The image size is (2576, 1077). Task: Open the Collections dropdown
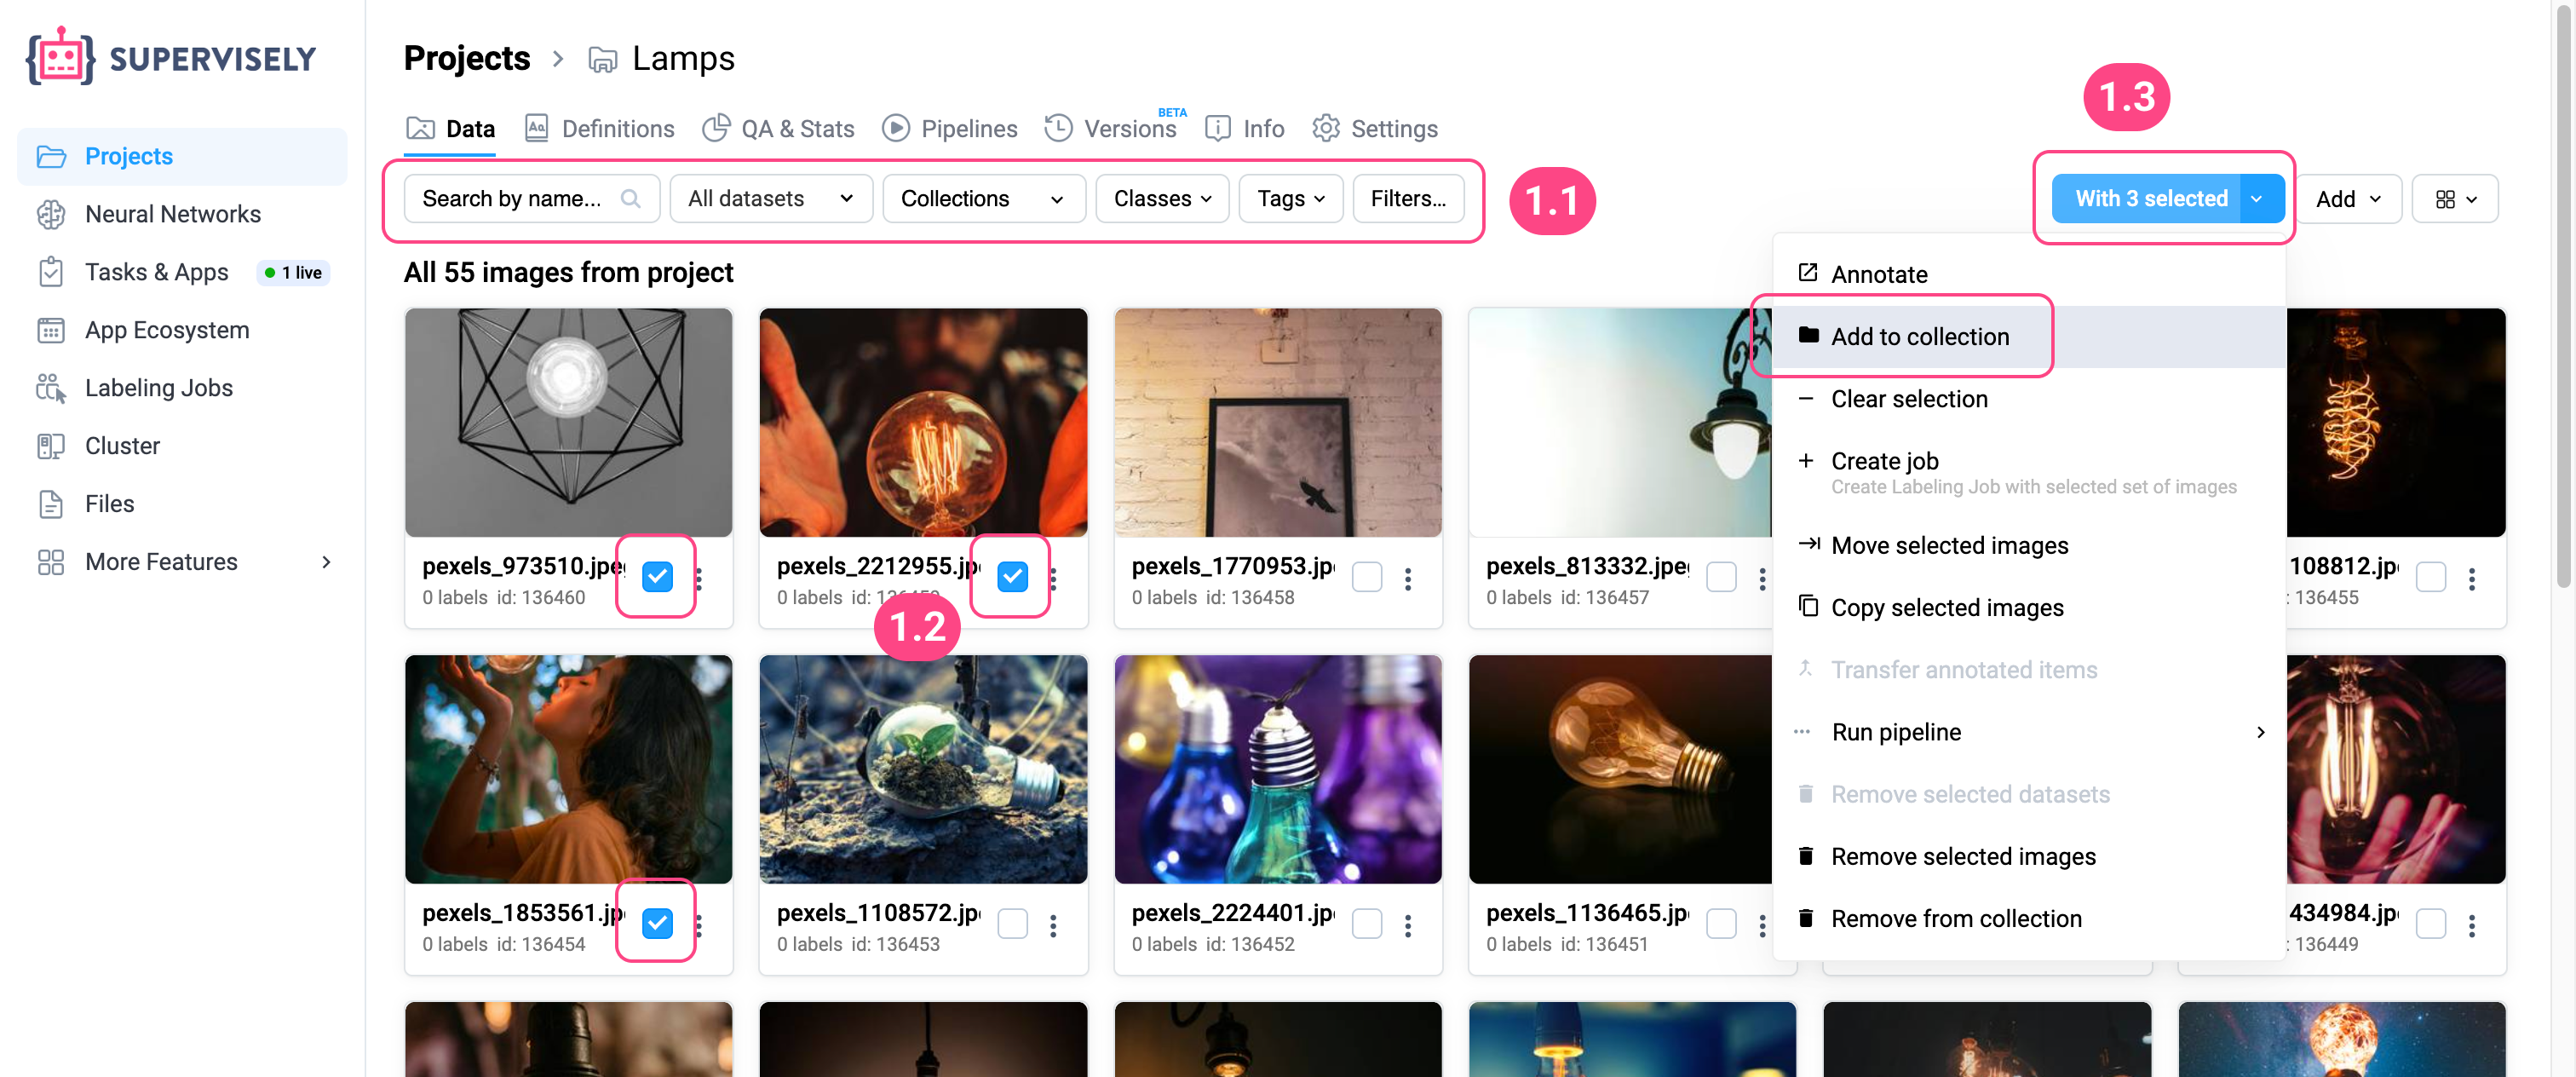coord(984,199)
